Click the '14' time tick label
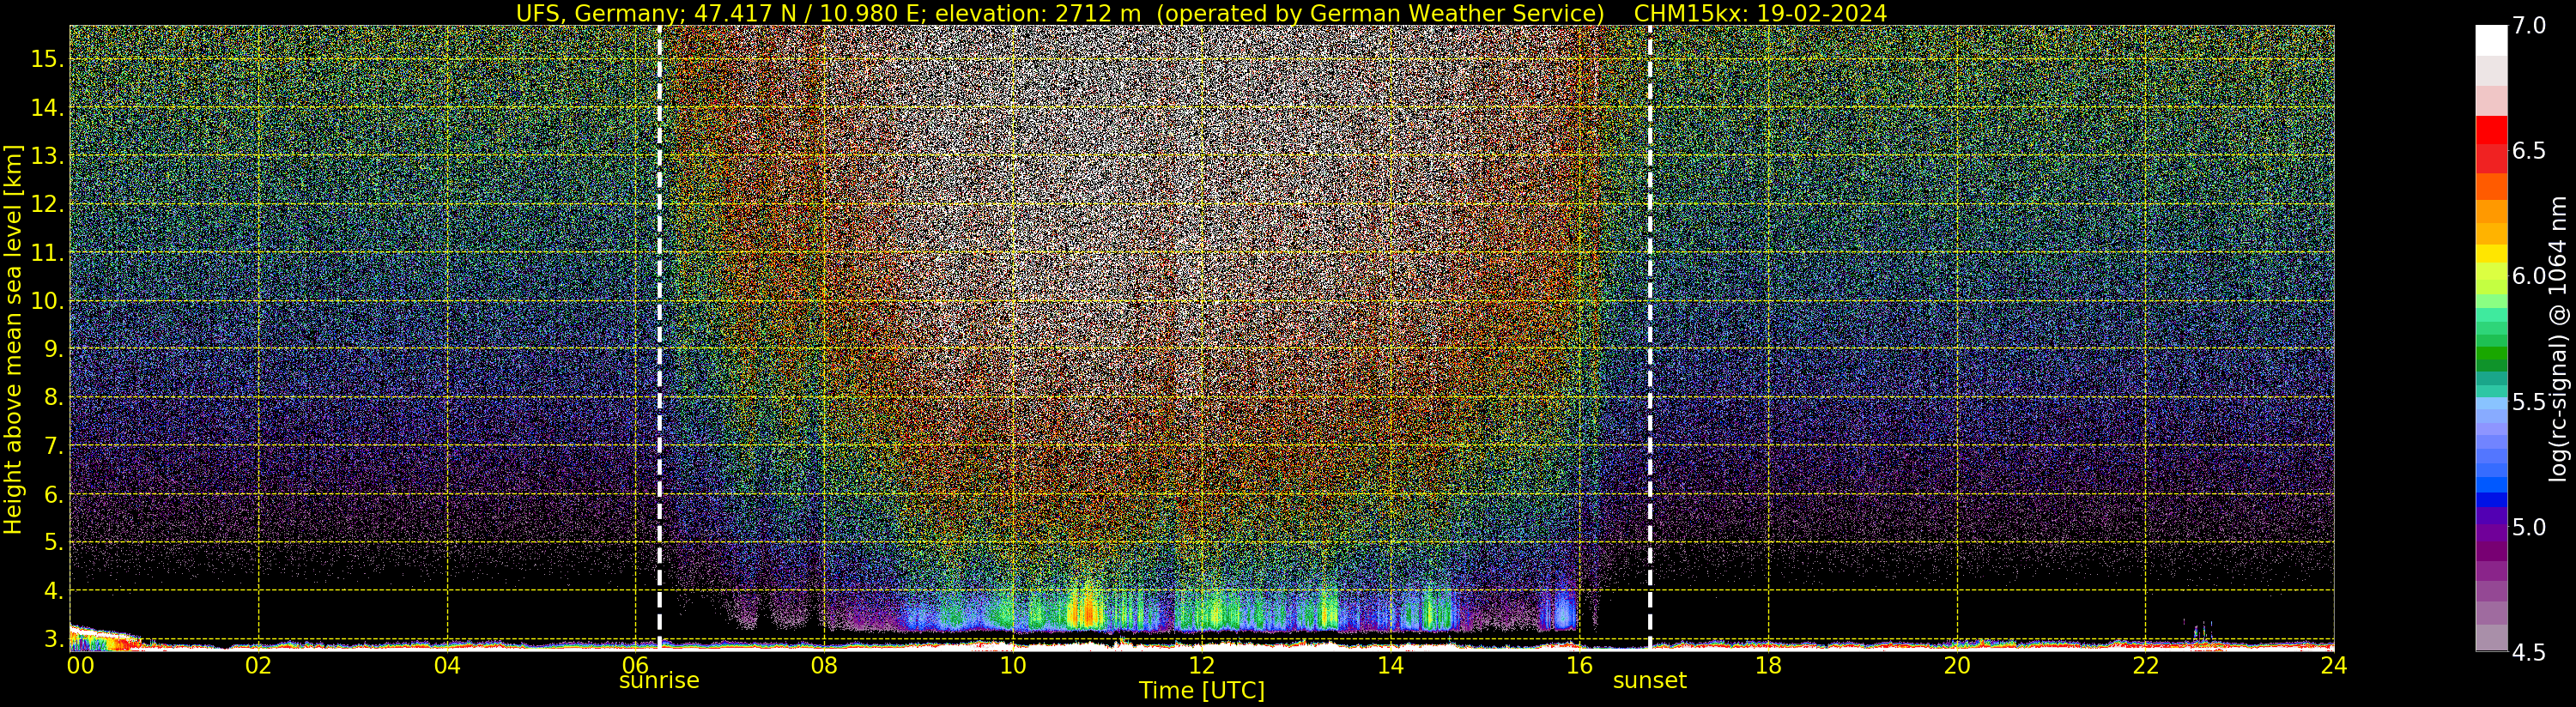The width and height of the screenshot is (2576, 707). click(x=1390, y=665)
